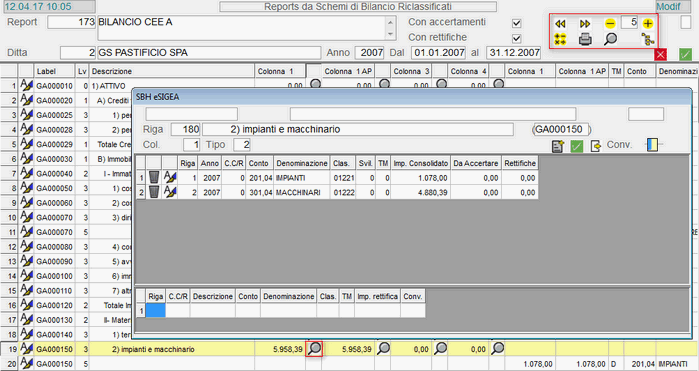The image size is (699, 371).
Task: Click the GA000150 code field in dialog
Action: point(561,129)
